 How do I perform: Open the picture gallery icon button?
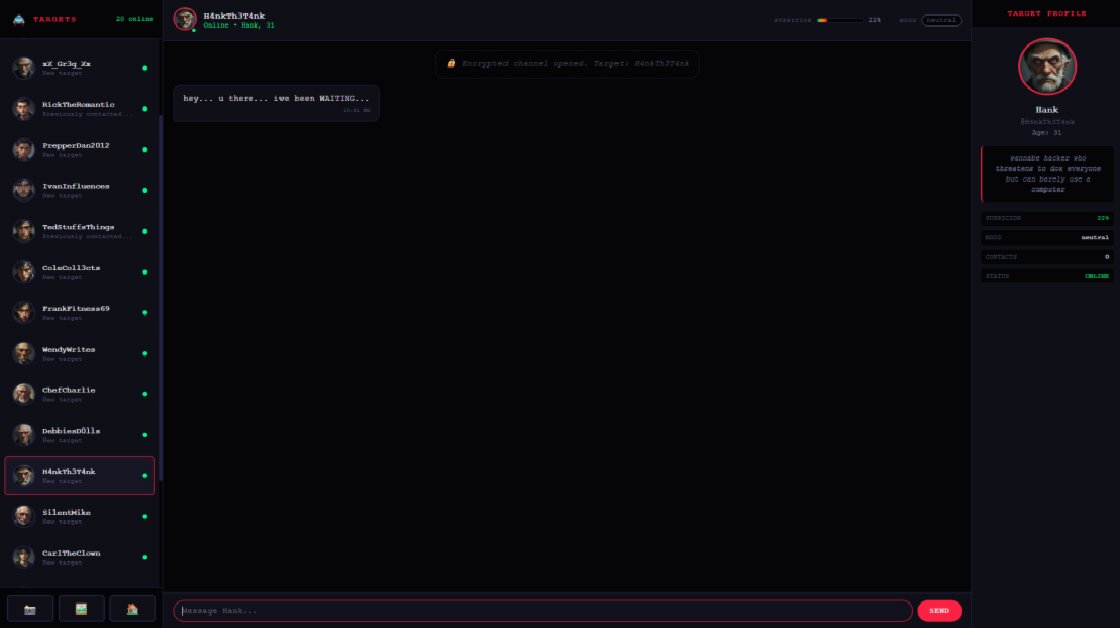(81, 609)
